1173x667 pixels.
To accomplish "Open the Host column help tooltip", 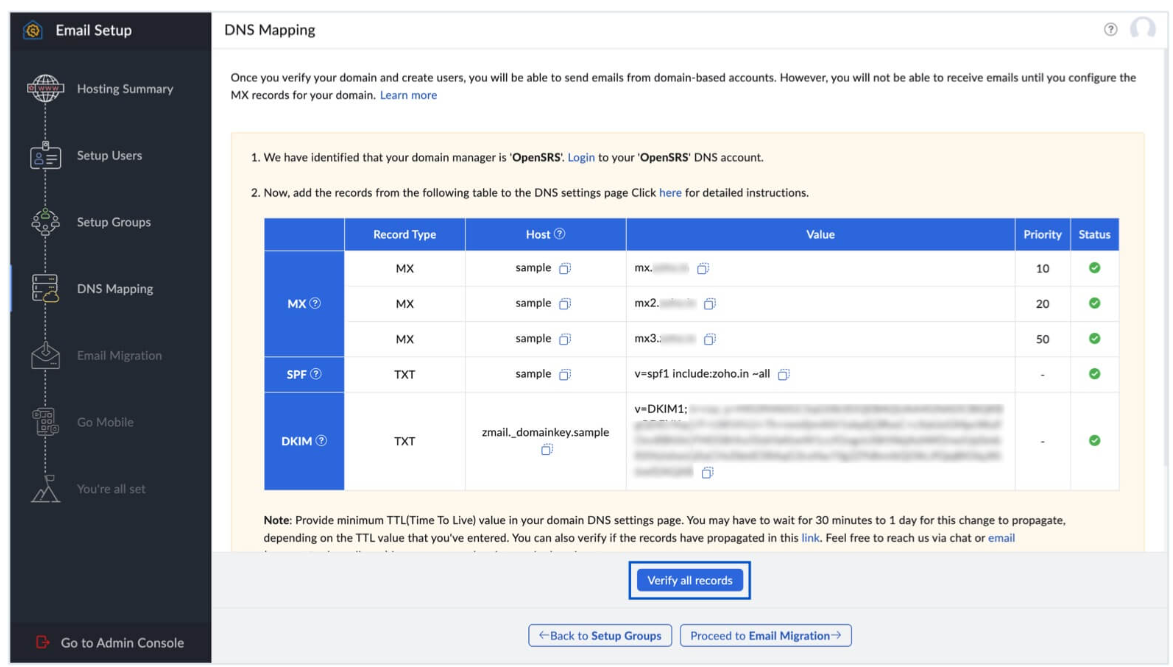I will tap(560, 234).
